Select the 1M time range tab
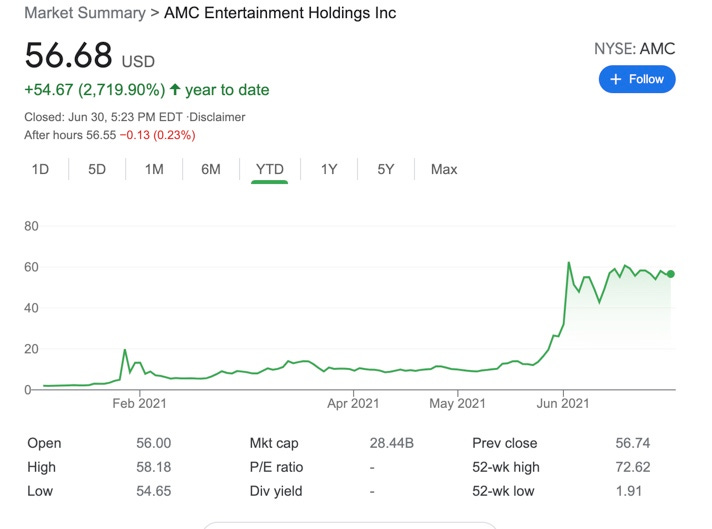 [154, 169]
